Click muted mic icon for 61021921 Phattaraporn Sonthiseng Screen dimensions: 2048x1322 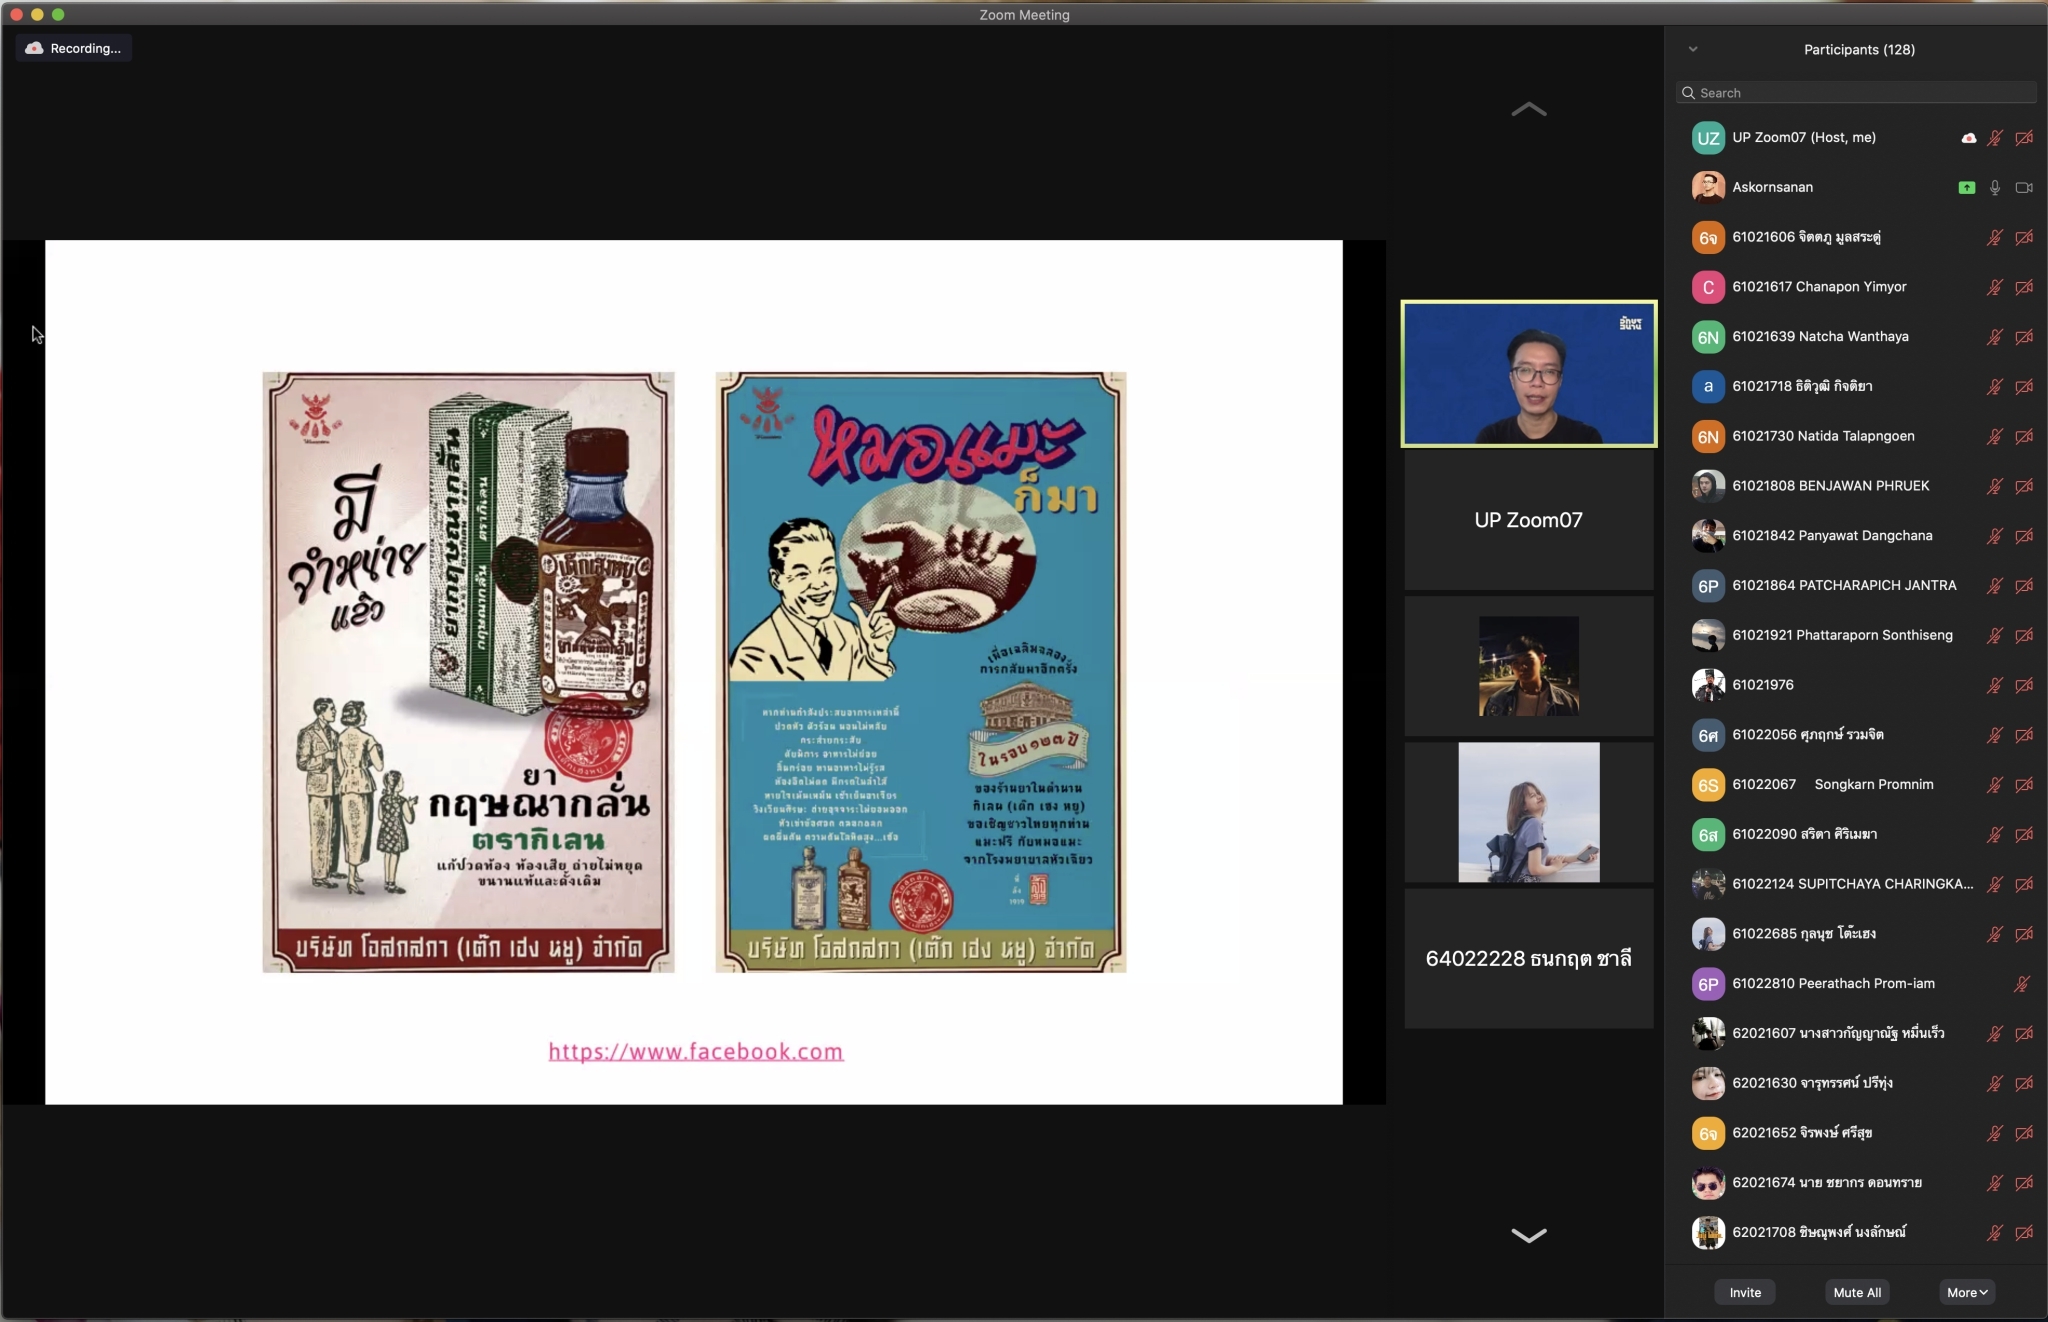[1995, 635]
